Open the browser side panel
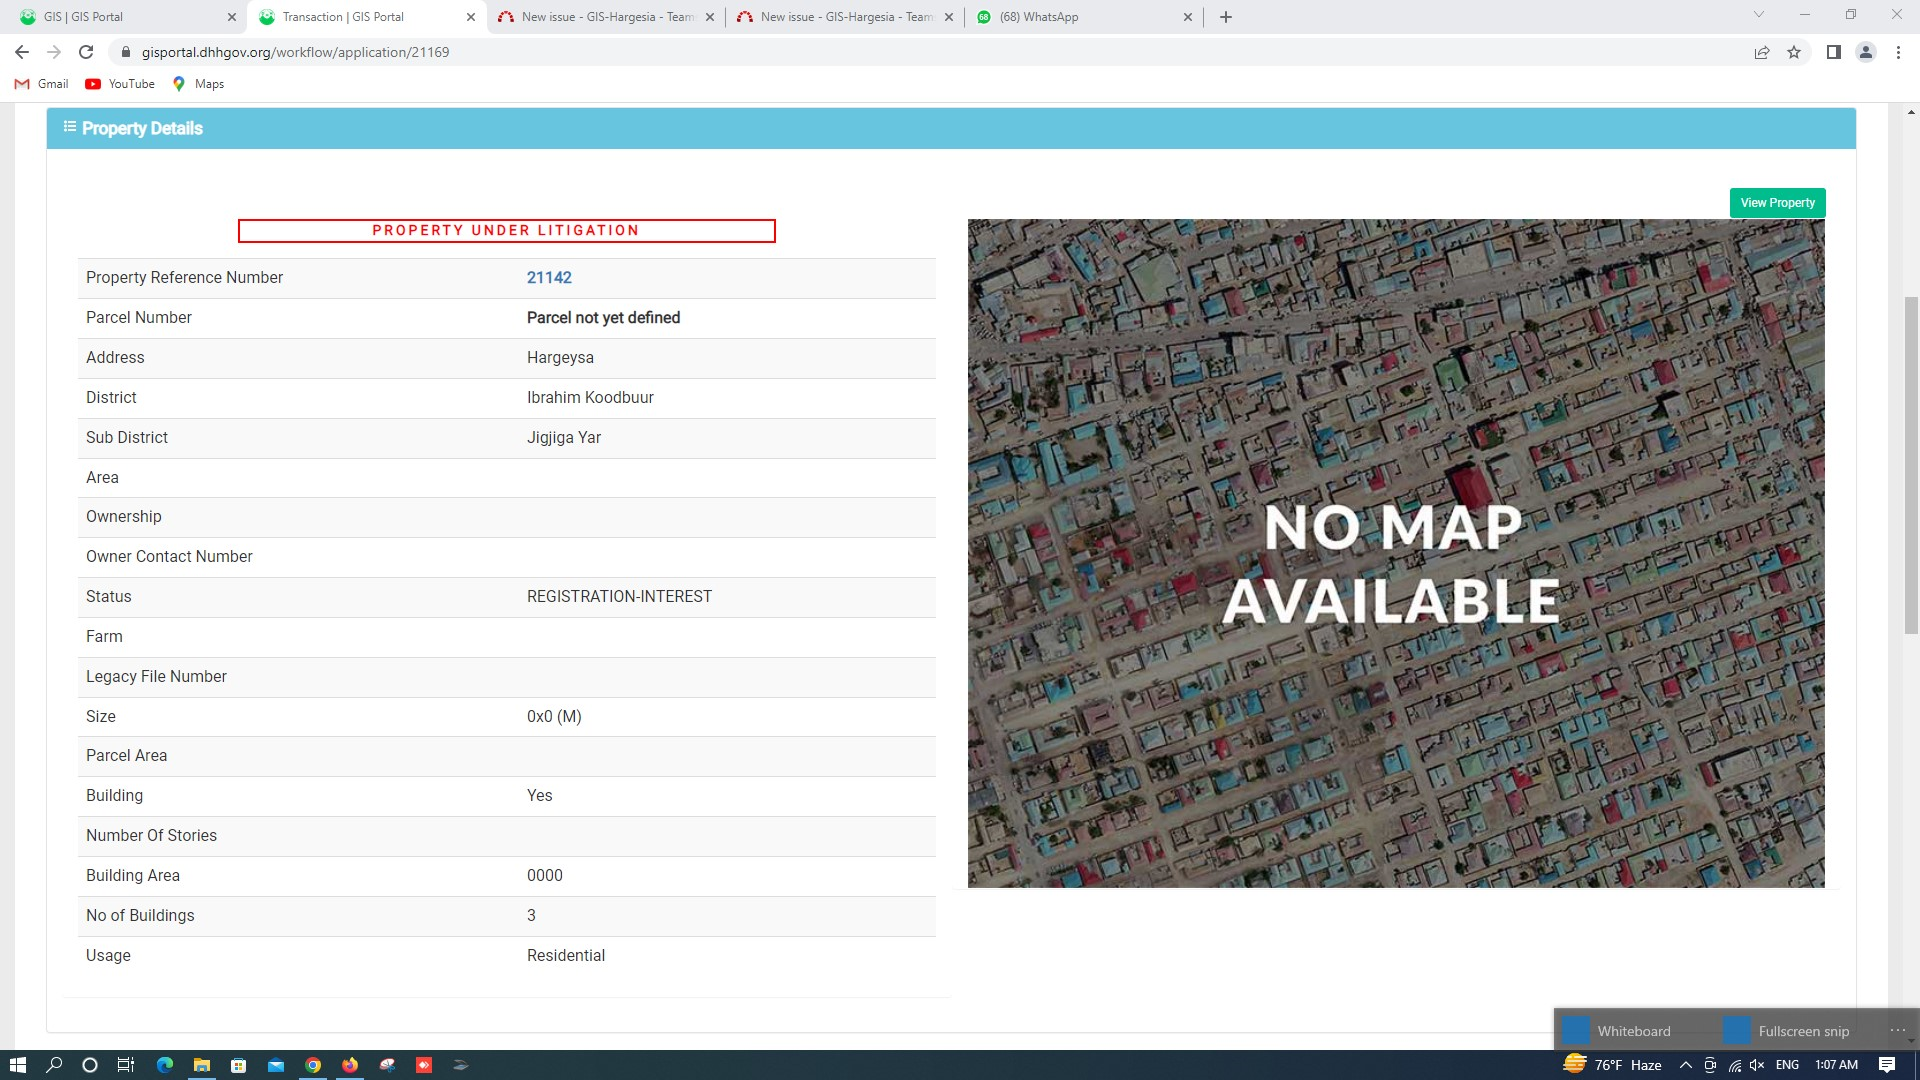 pyautogui.click(x=1833, y=52)
